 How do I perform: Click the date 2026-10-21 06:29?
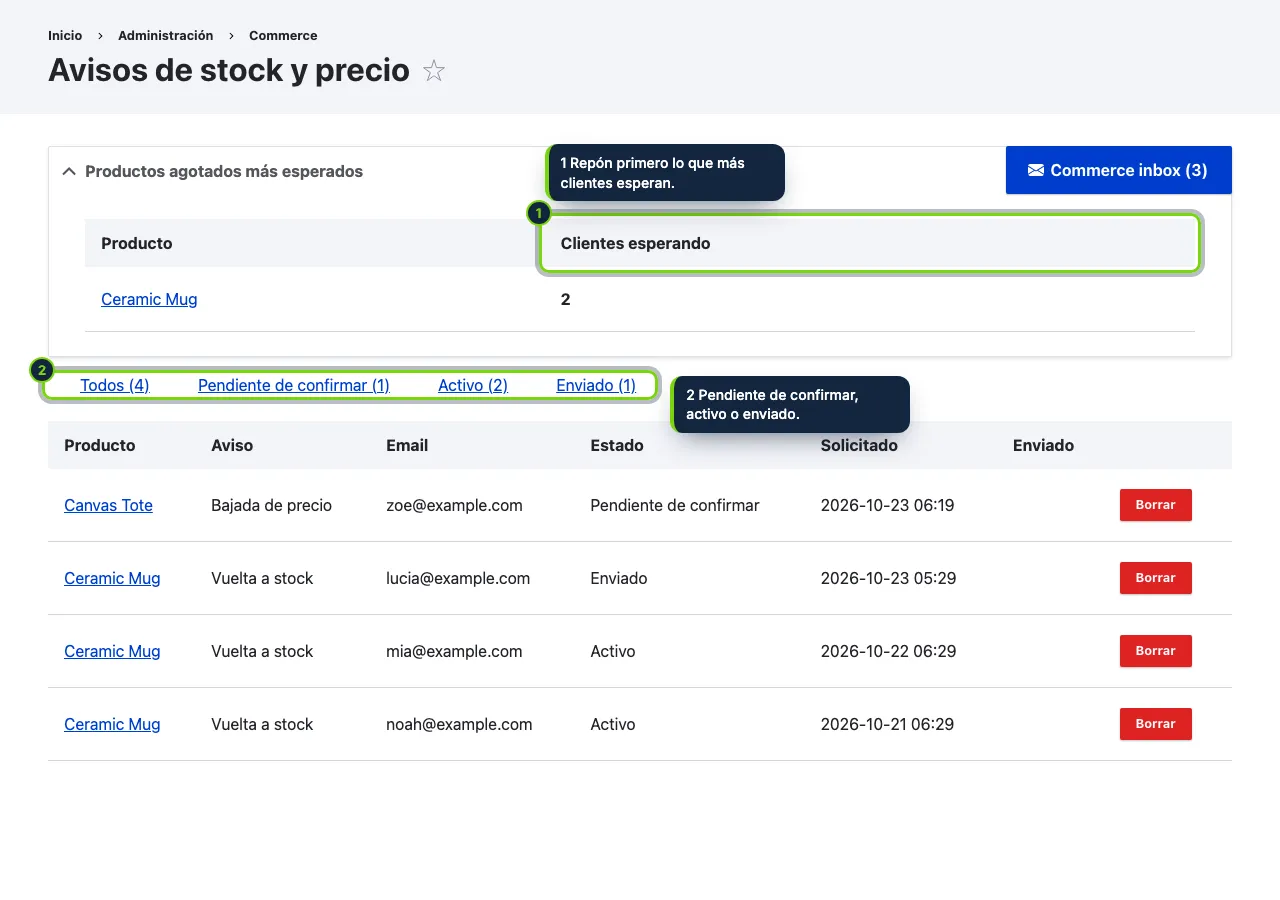tap(887, 724)
